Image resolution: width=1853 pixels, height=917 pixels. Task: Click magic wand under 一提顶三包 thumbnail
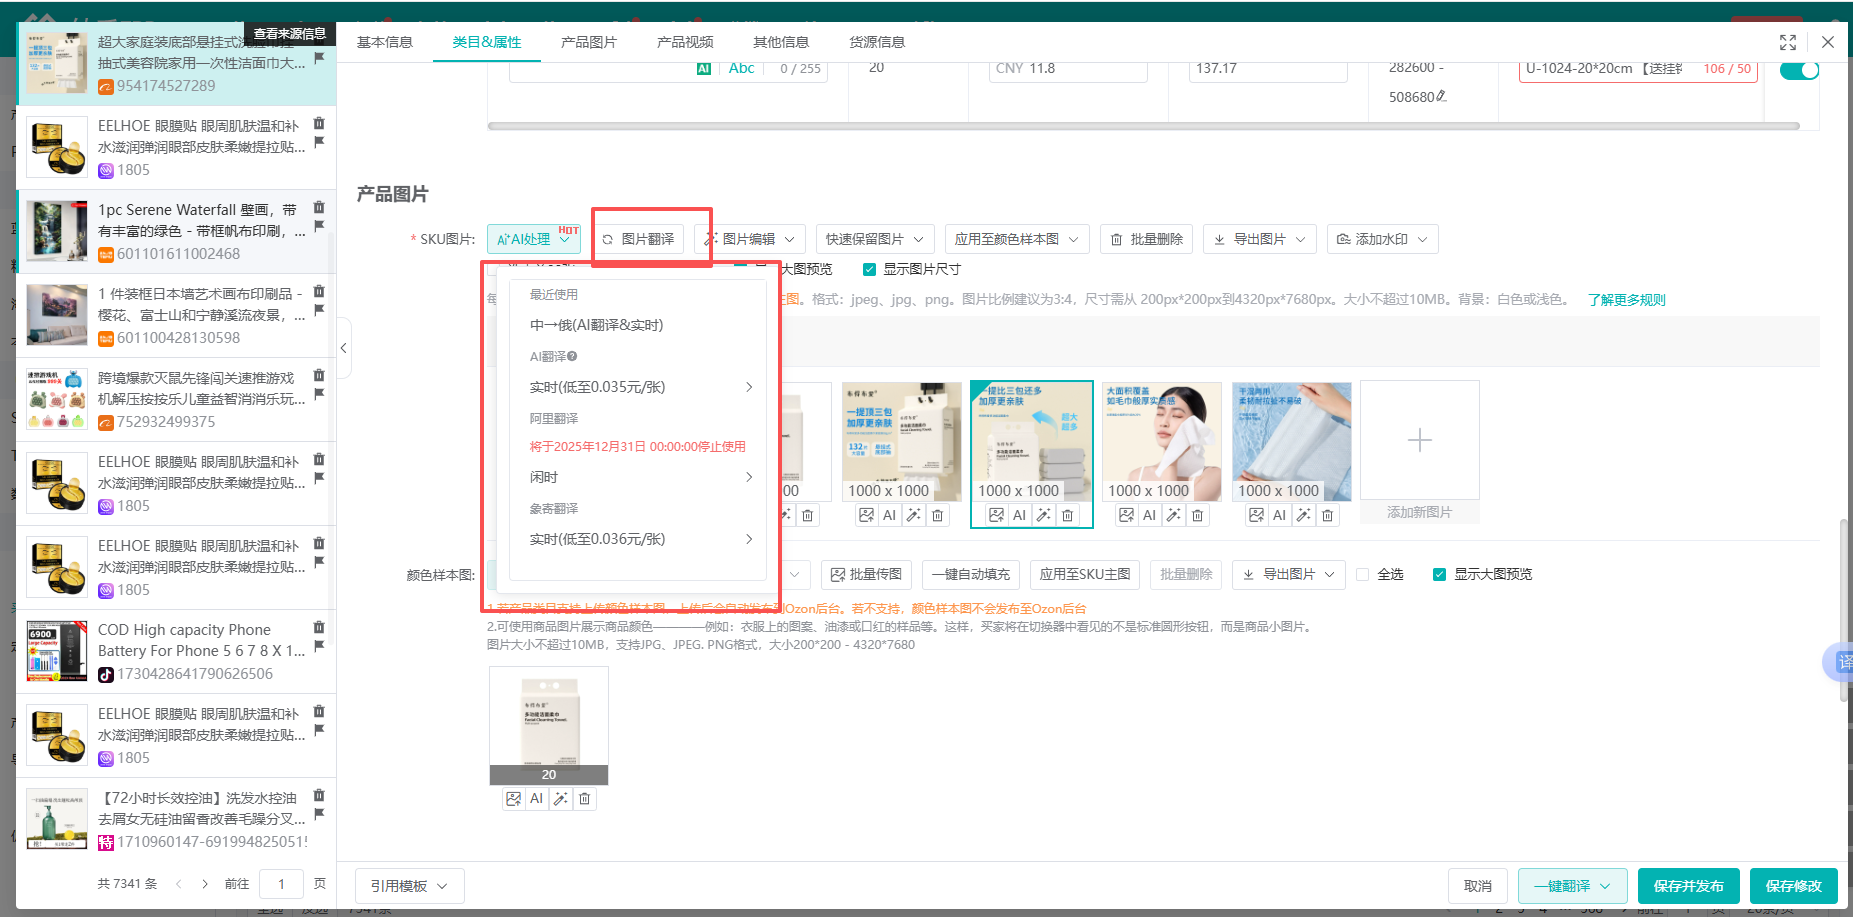[914, 515]
